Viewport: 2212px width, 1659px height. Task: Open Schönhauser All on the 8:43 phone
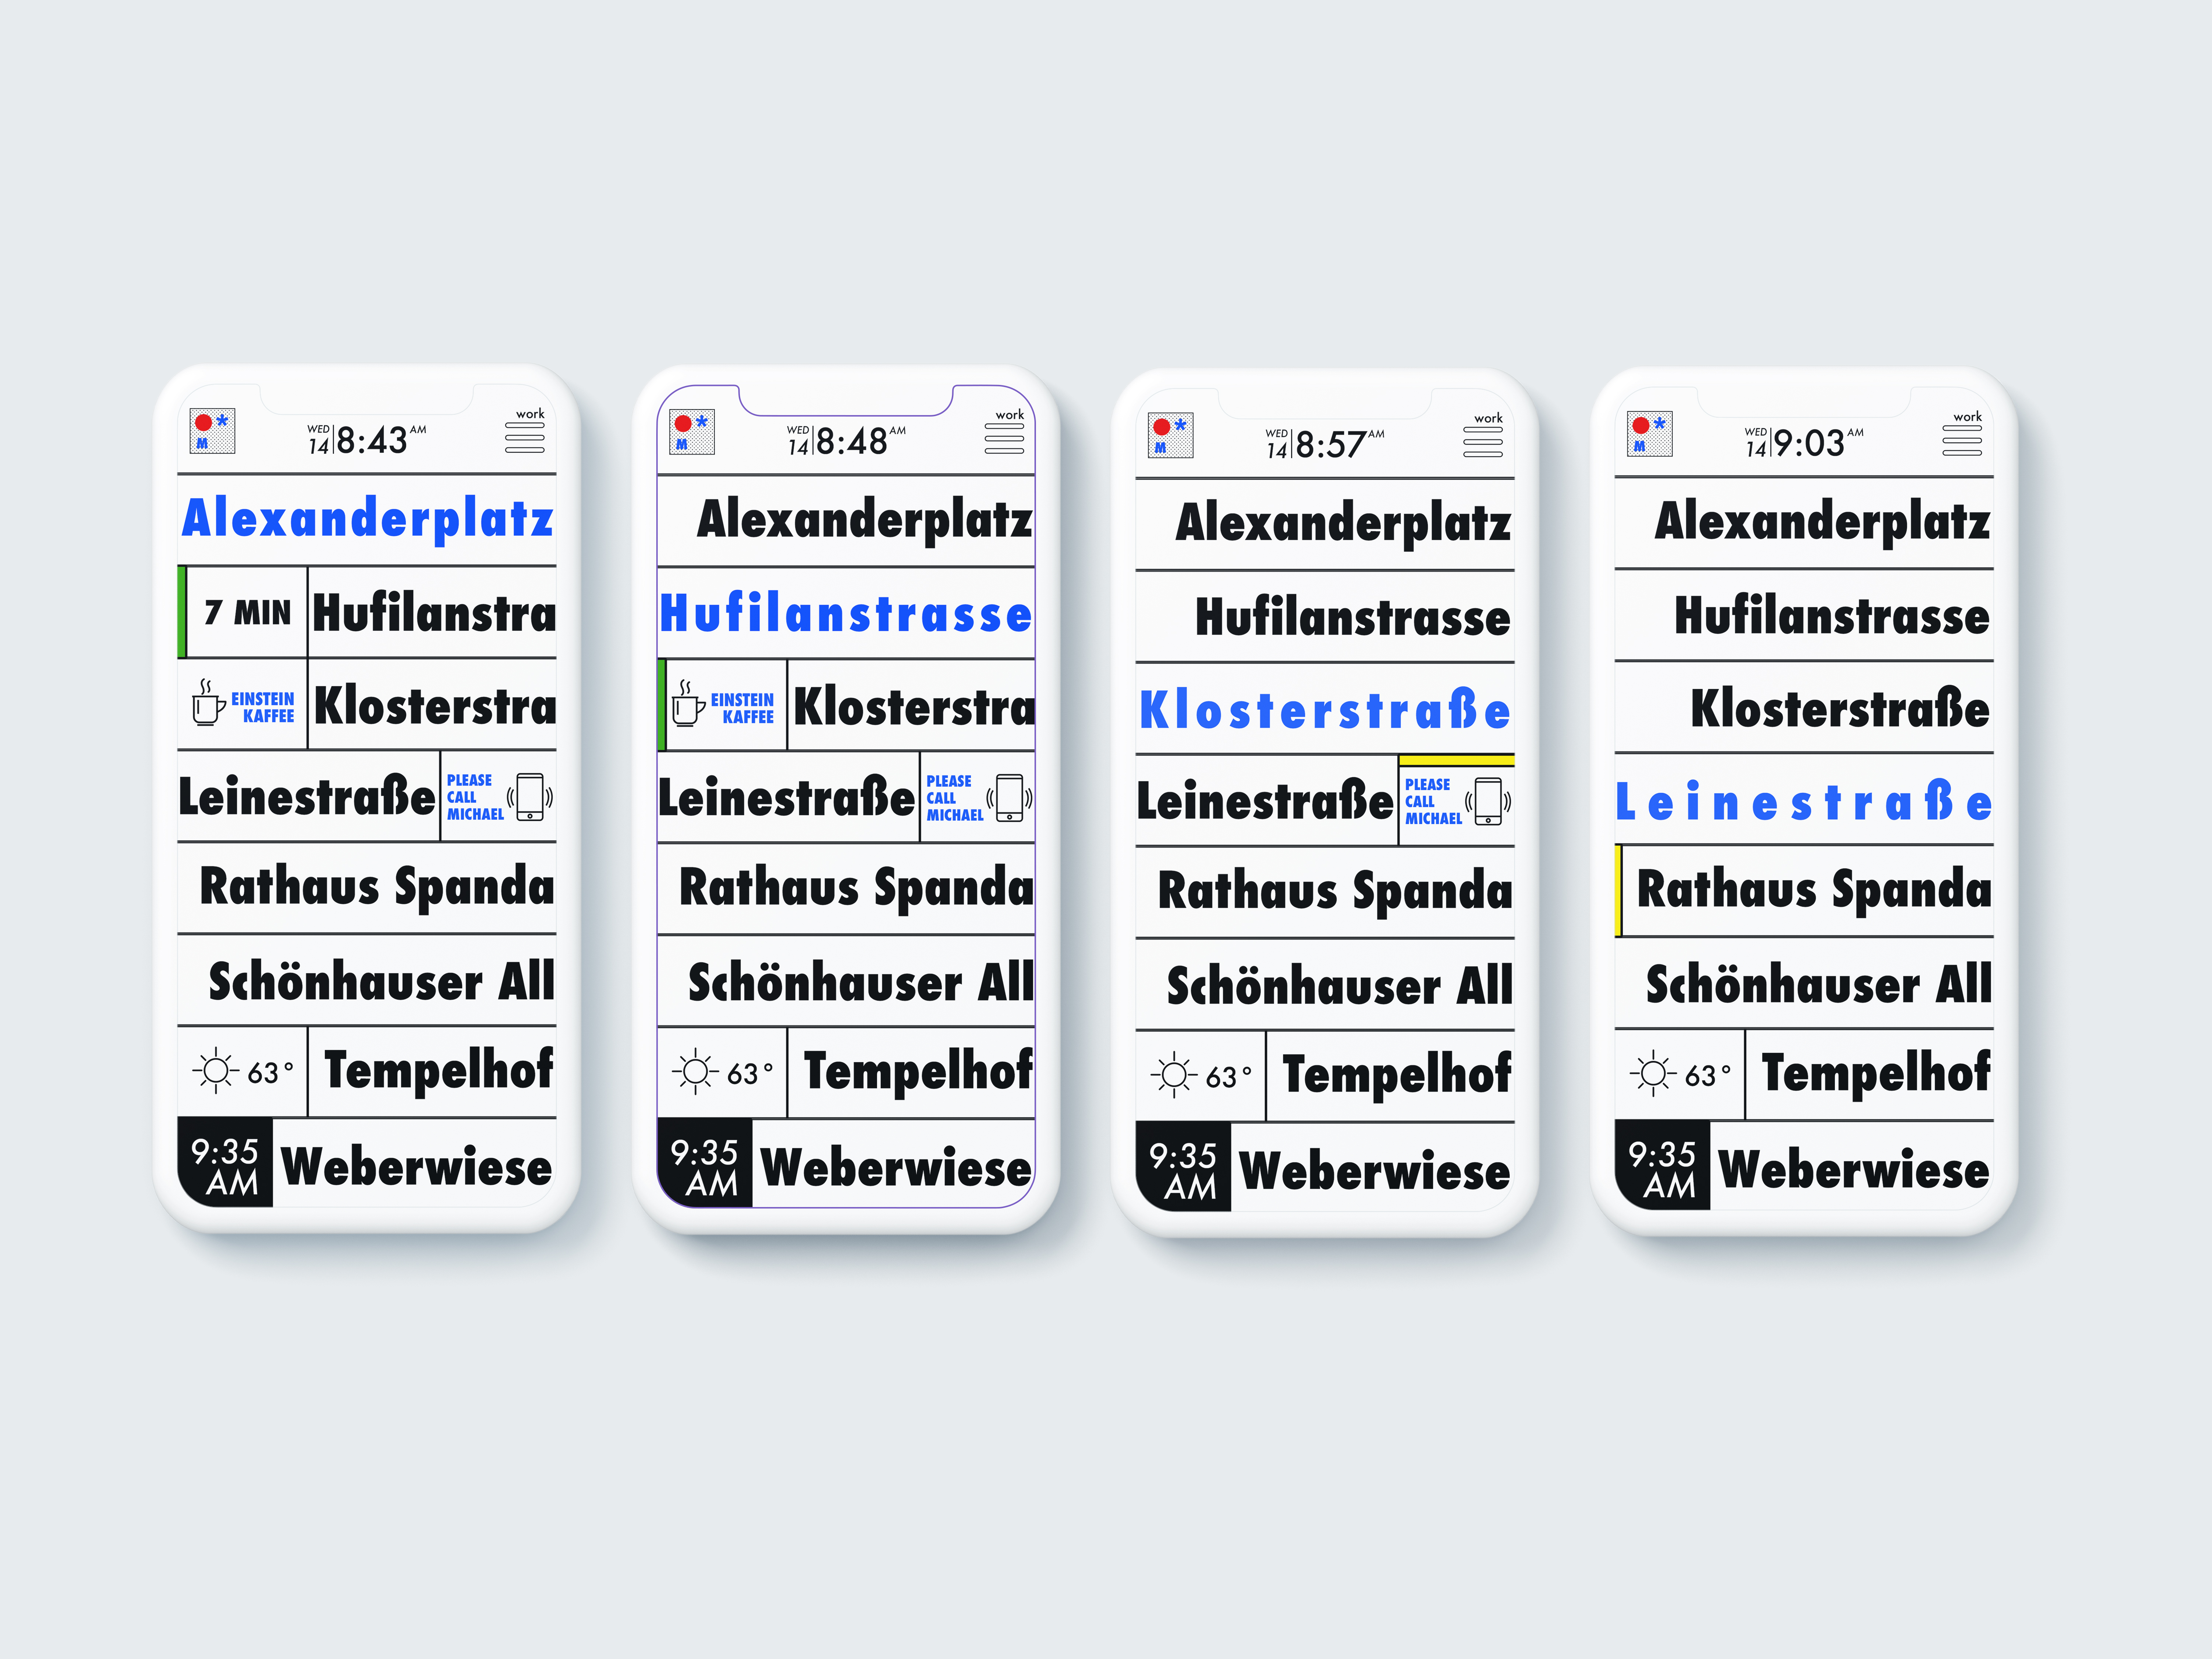pos(367,980)
